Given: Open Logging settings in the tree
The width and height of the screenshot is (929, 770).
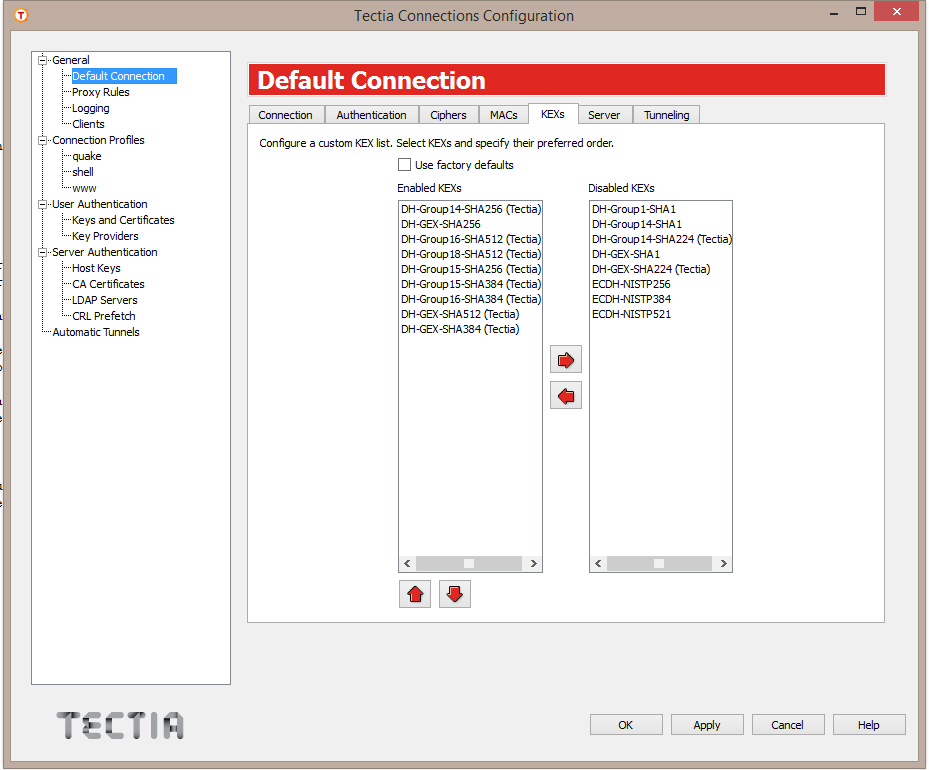Looking at the screenshot, I should click(x=91, y=108).
